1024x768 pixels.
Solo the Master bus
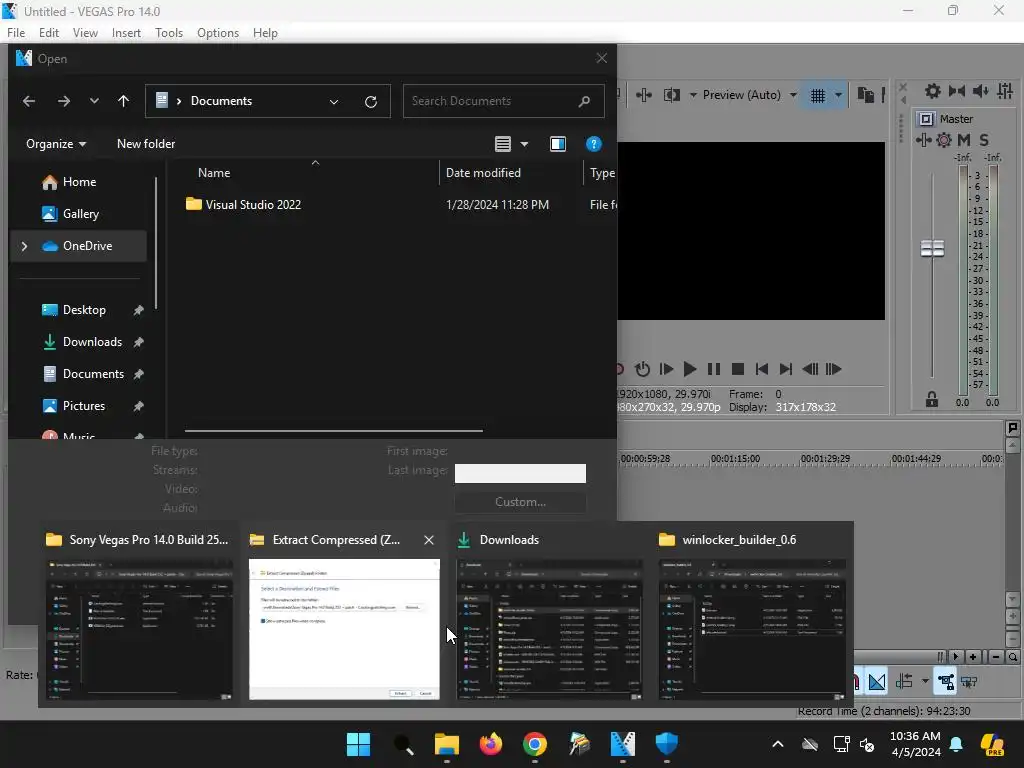click(984, 140)
